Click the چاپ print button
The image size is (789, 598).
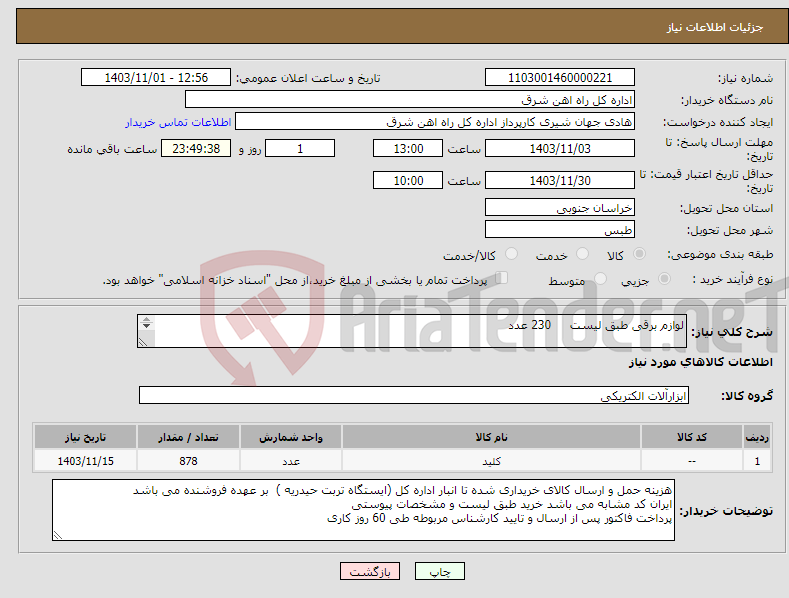[x=440, y=571]
